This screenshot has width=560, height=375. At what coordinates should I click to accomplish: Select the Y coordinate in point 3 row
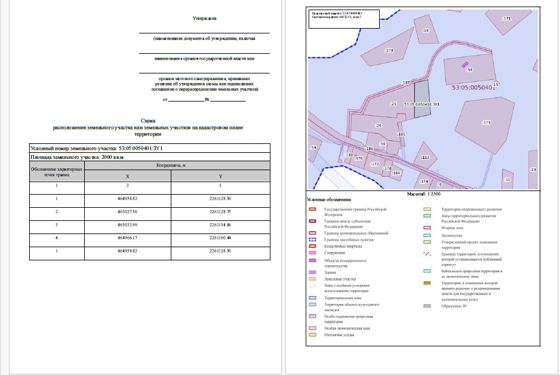(x=220, y=225)
